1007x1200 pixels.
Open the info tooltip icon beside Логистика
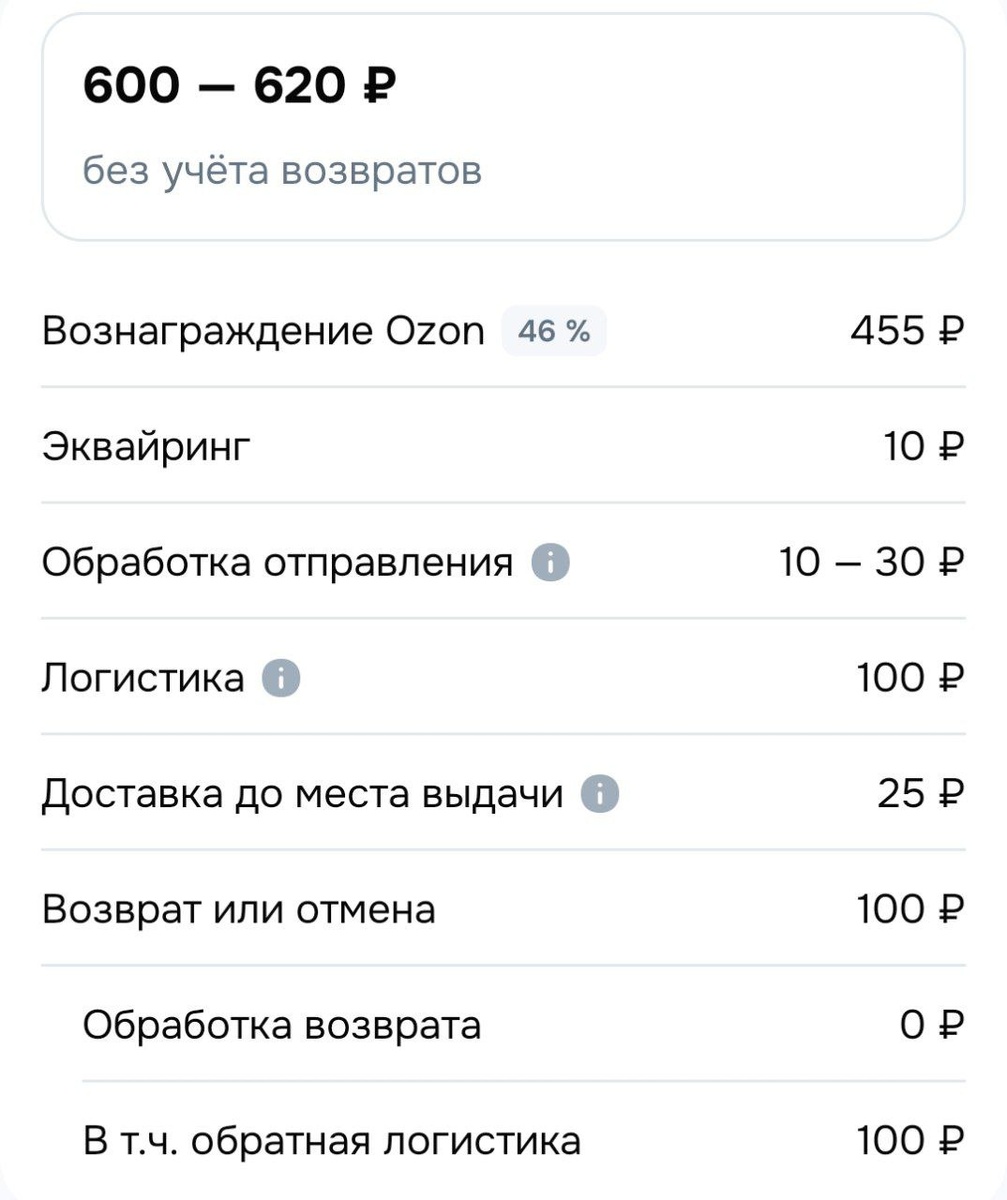tap(281, 679)
